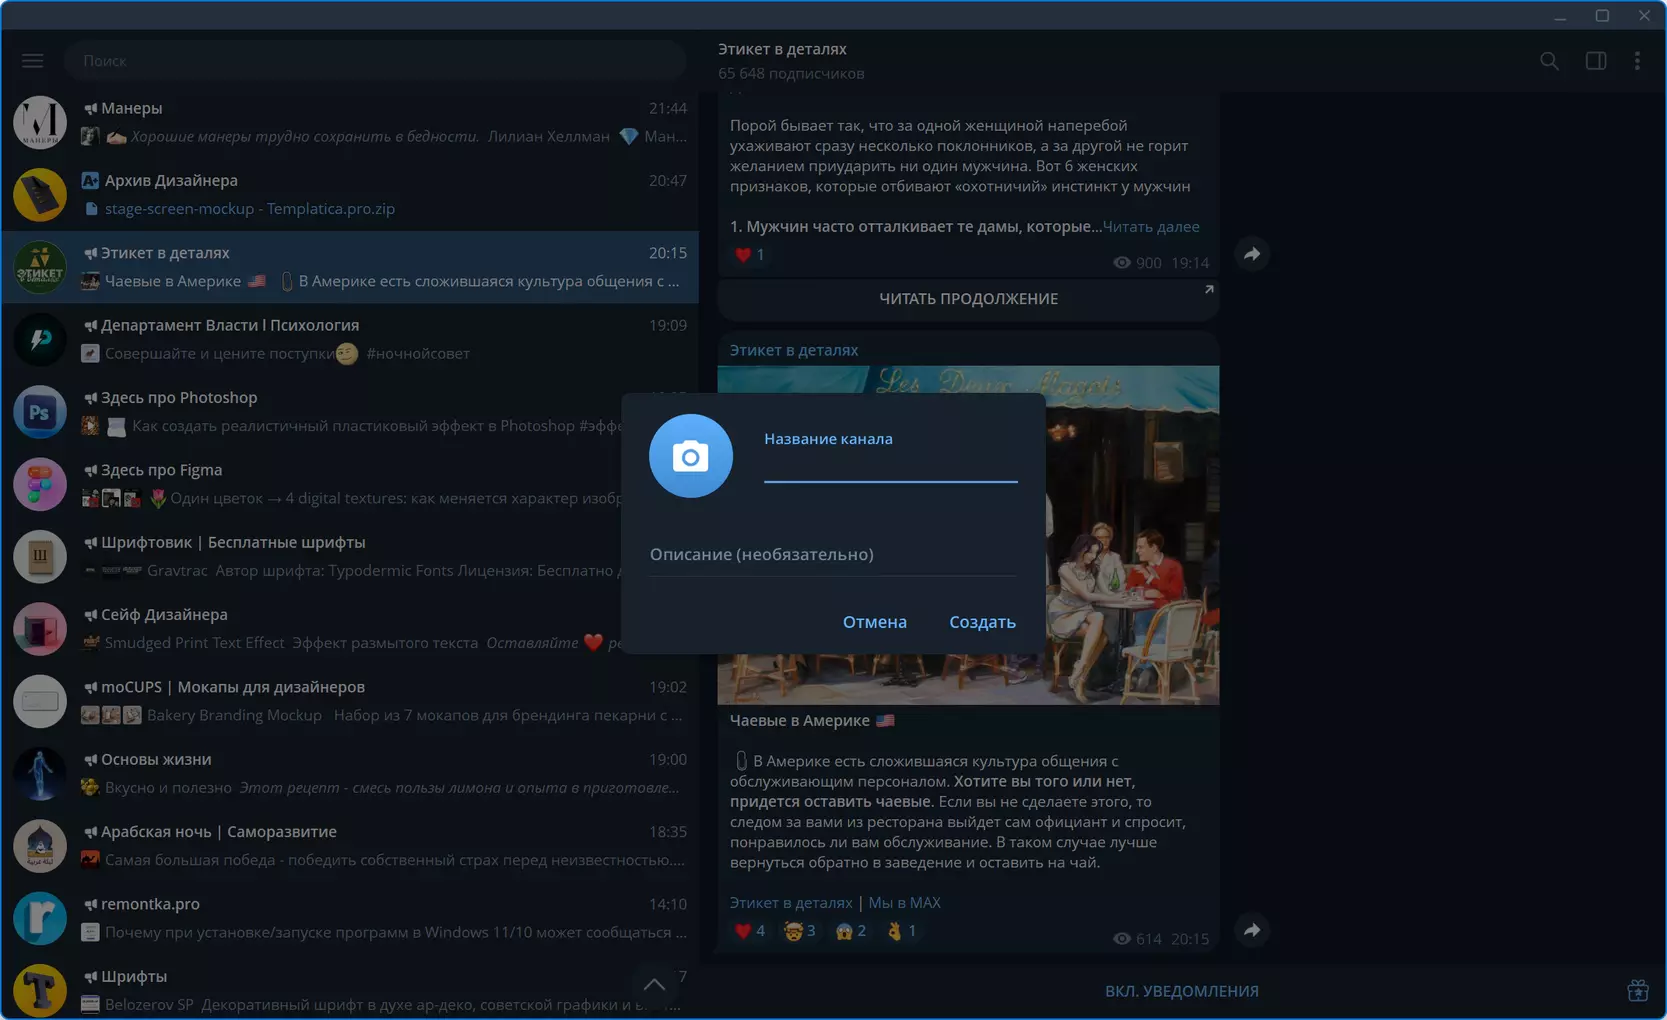Viewport: 1667px width, 1020px height.
Task: Open the Архив Дизайнера avatar
Action: pos(40,194)
